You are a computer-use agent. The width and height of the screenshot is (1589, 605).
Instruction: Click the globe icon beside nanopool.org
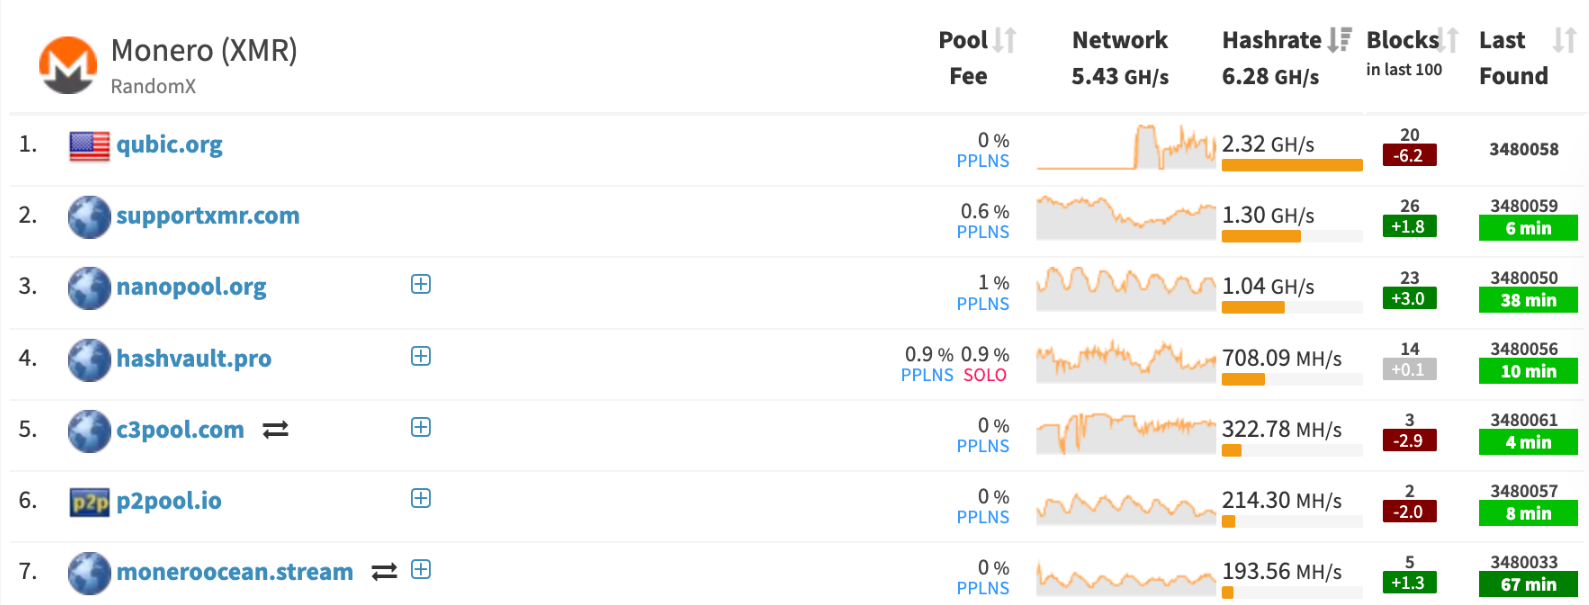pyautogui.click(x=89, y=288)
